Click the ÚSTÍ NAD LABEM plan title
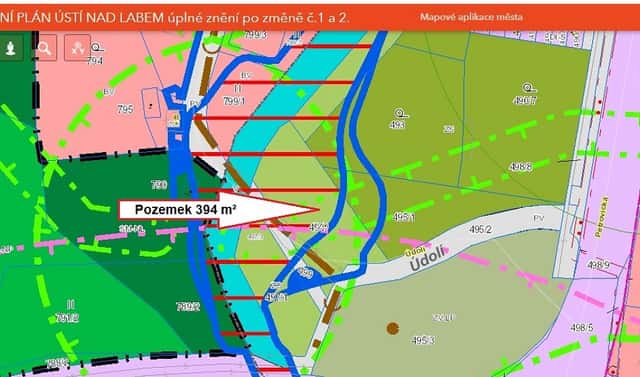The width and height of the screenshot is (640, 377). point(174,18)
